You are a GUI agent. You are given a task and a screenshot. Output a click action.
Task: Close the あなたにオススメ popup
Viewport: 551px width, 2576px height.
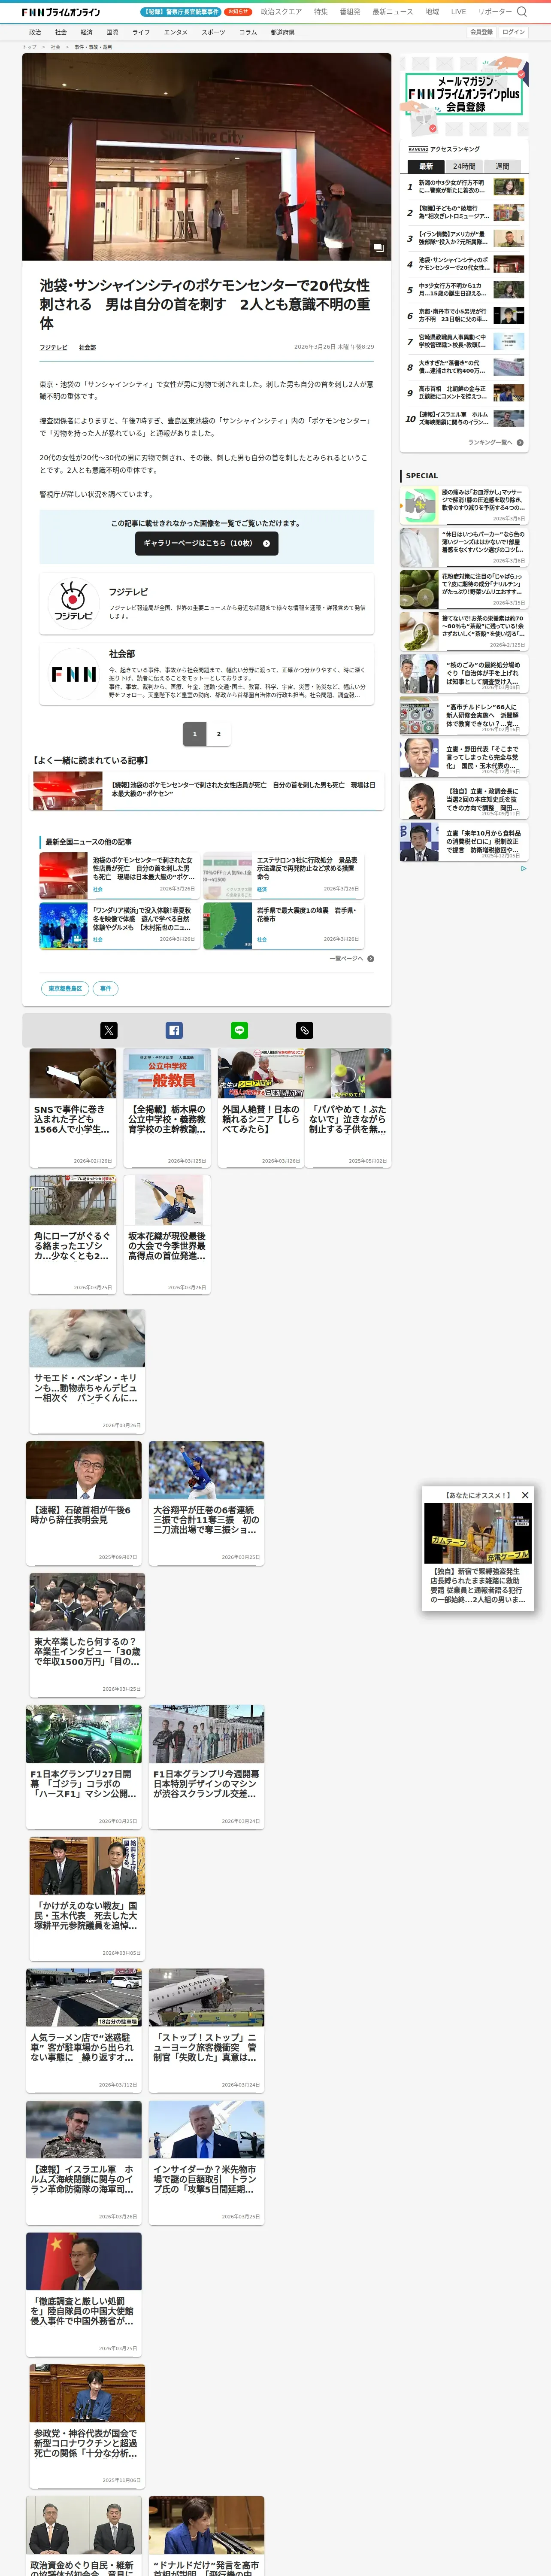pyautogui.click(x=525, y=1495)
